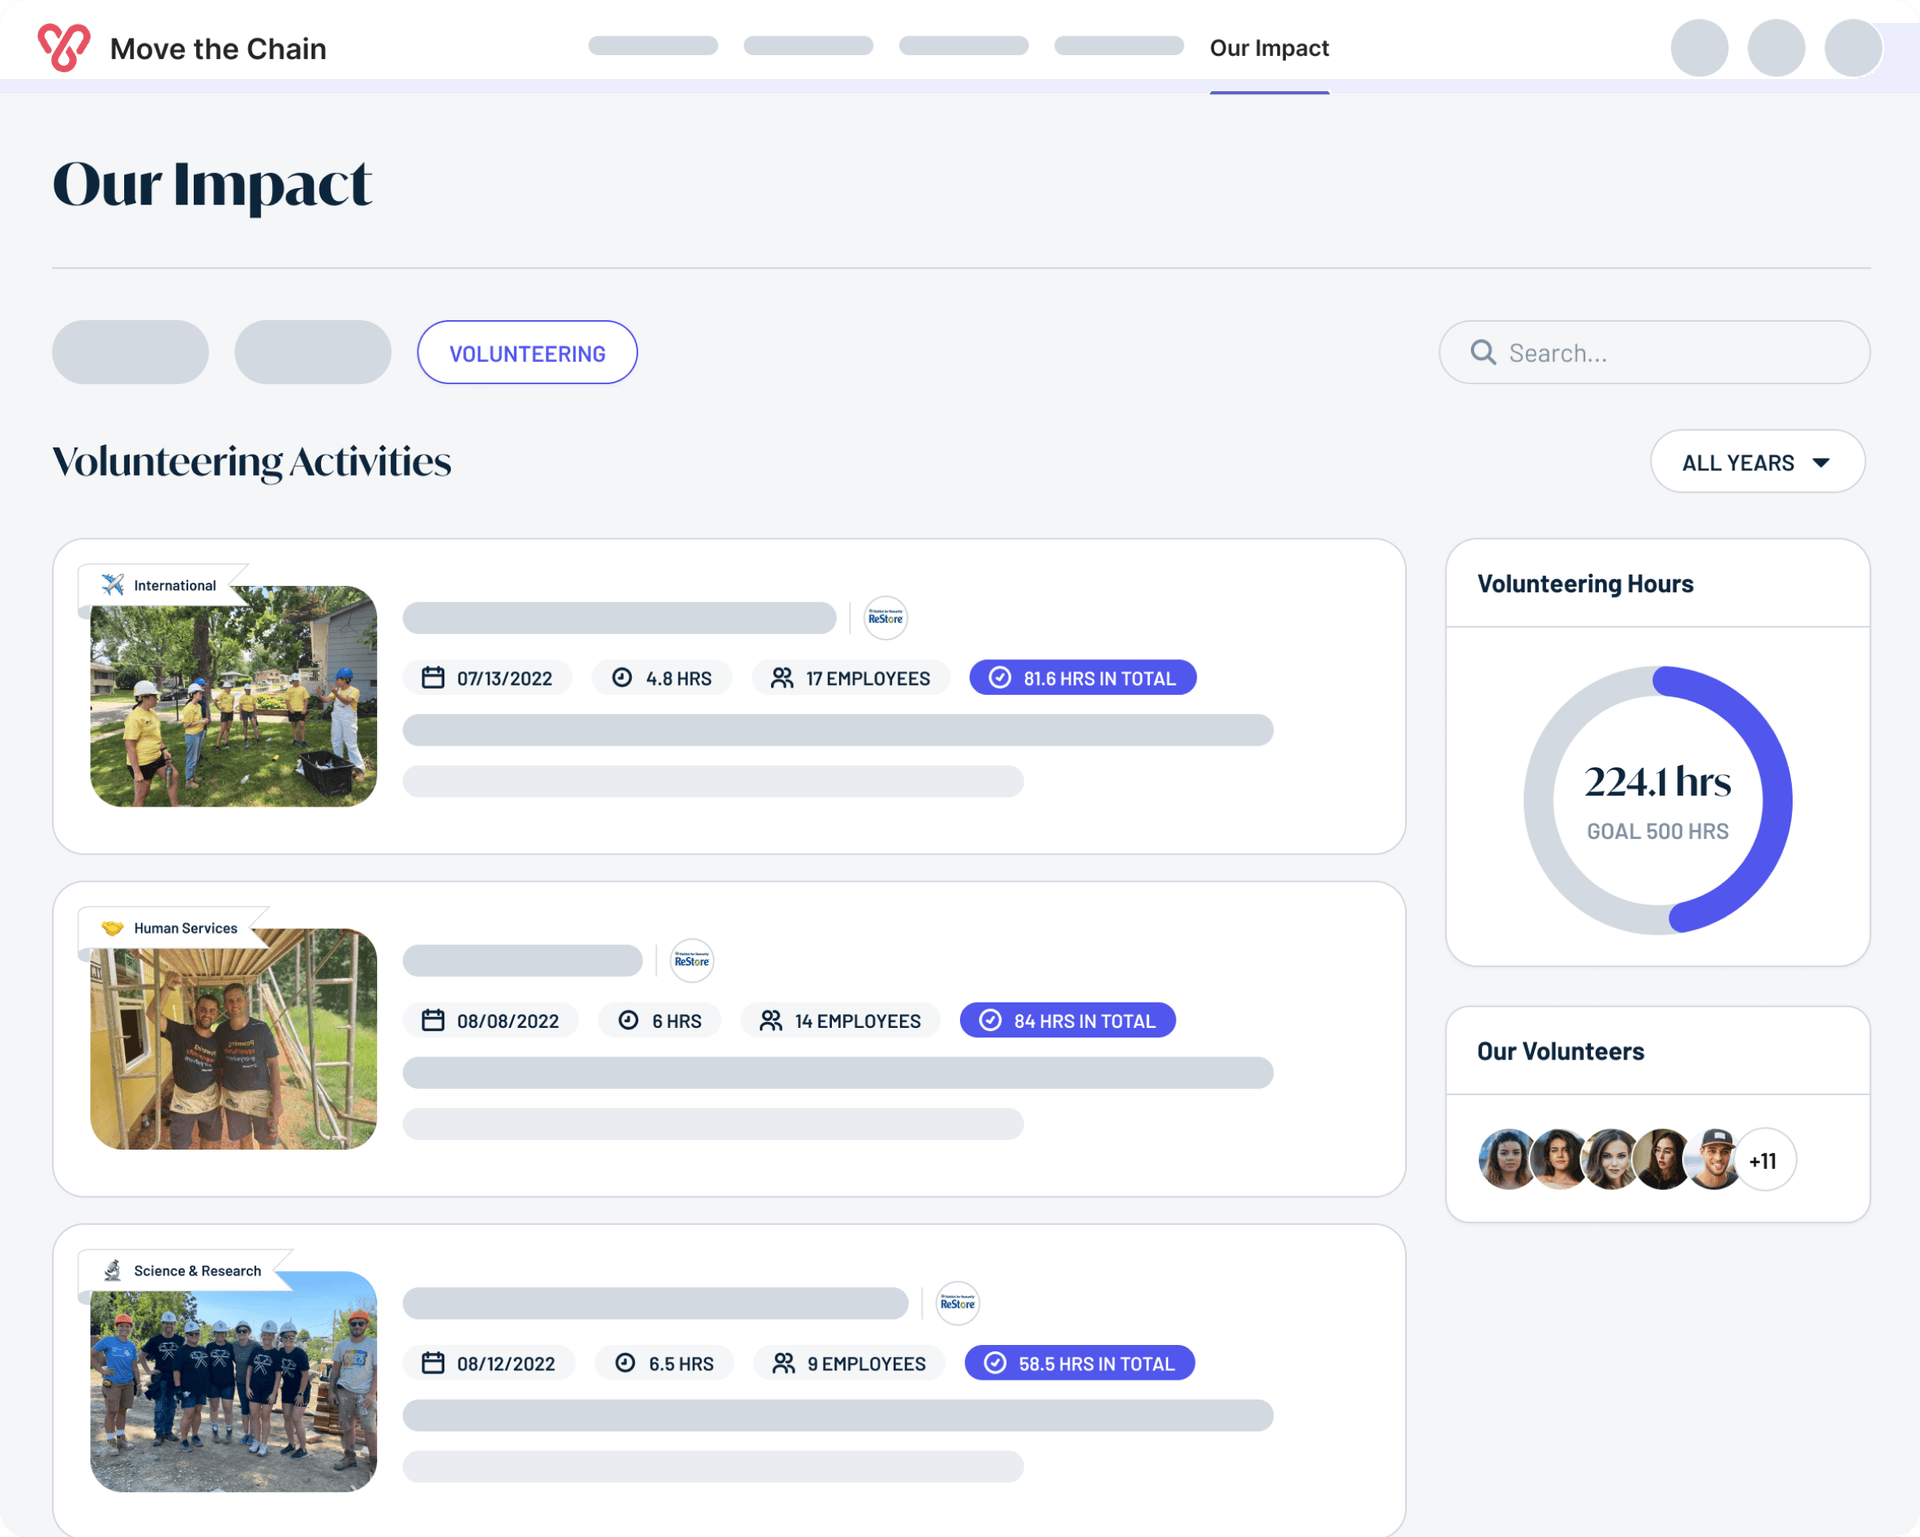
Task: Click the people icon beside 17 EMPLOYEES
Action: 782,678
